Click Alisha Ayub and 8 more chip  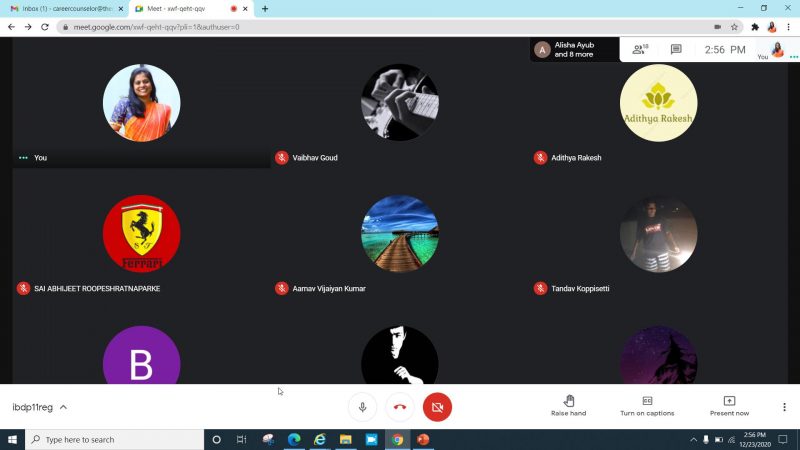(x=574, y=49)
